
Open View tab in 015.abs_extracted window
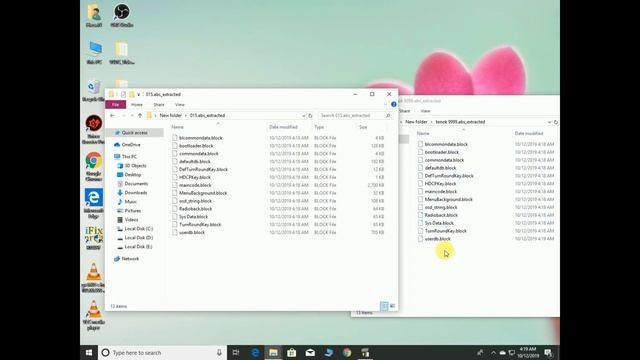[x=180, y=105]
